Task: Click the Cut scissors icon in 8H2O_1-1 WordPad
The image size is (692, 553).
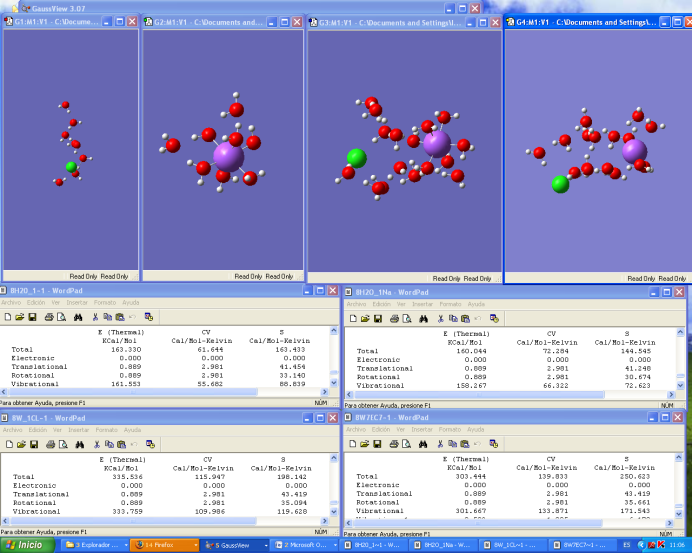Action: pyautogui.click(x=97, y=317)
